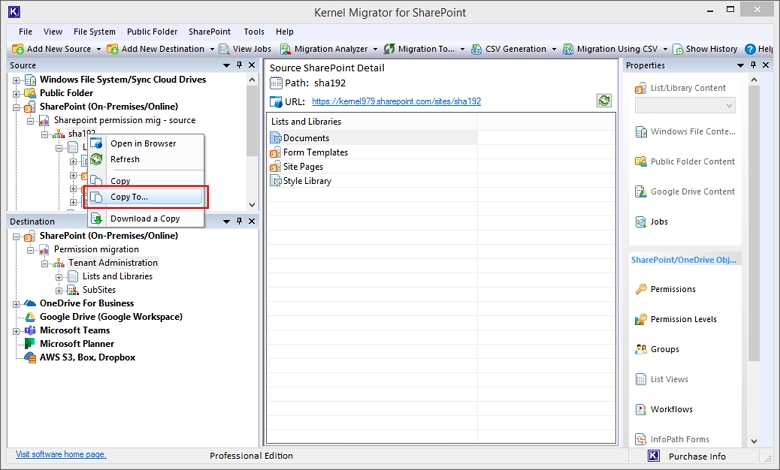Click the OneDrive For Business cloud icon
The height and width of the screenshot is (470, 780).
point(30,303)
